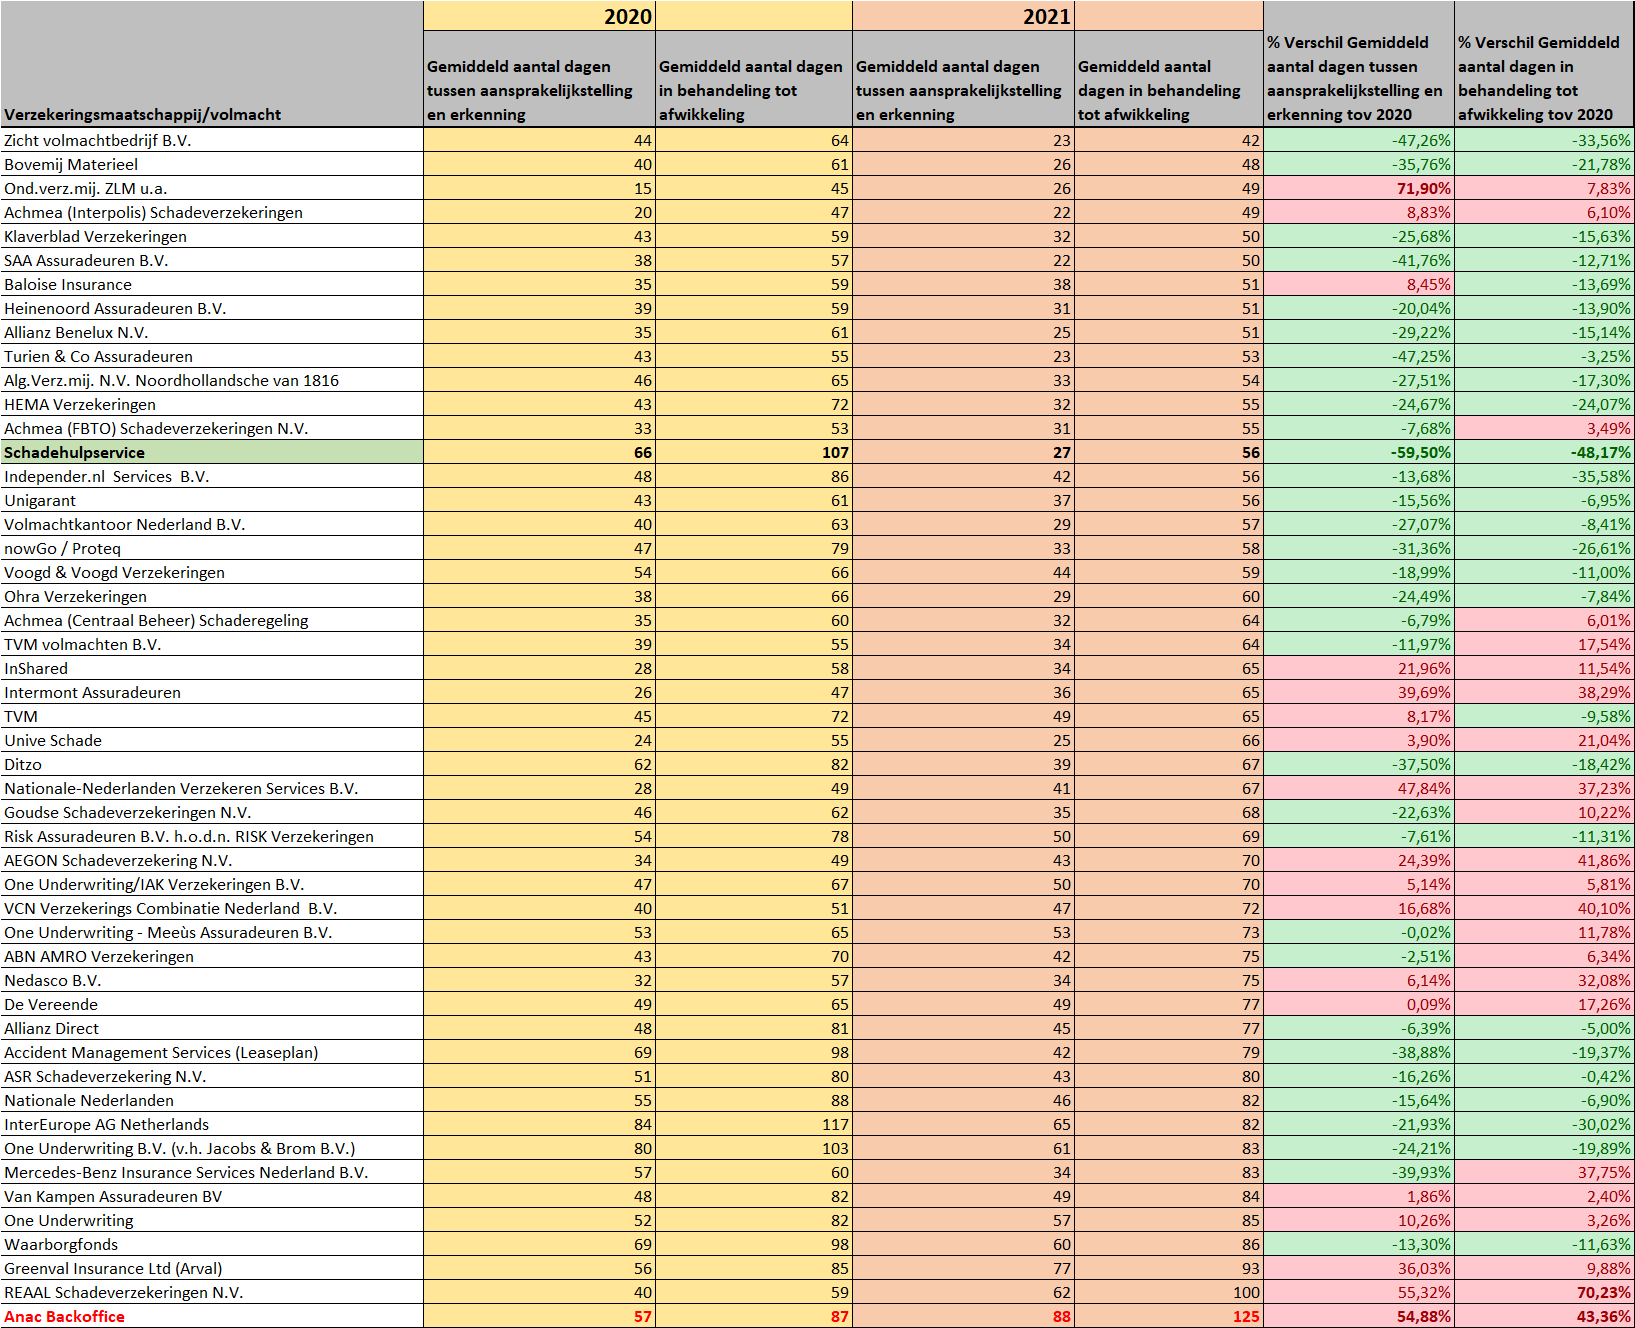Screen dimensions: 1635x1328
Task: Select the Ditzo cell
Action: (212, 764)
